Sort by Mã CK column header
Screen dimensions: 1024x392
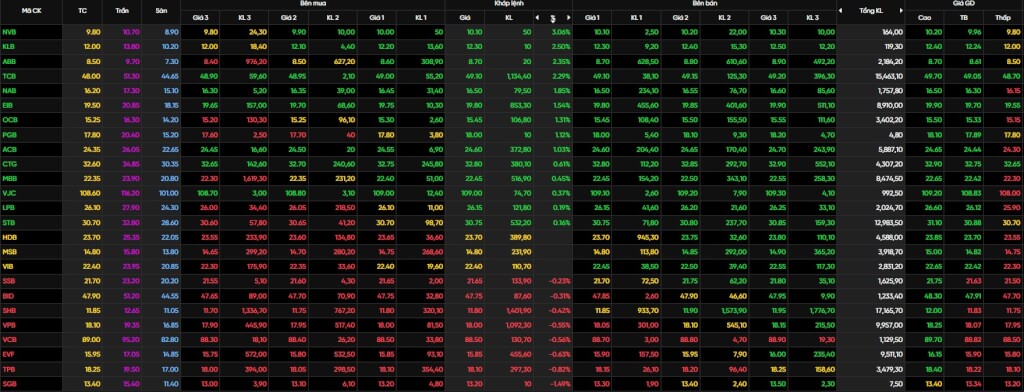31,11
